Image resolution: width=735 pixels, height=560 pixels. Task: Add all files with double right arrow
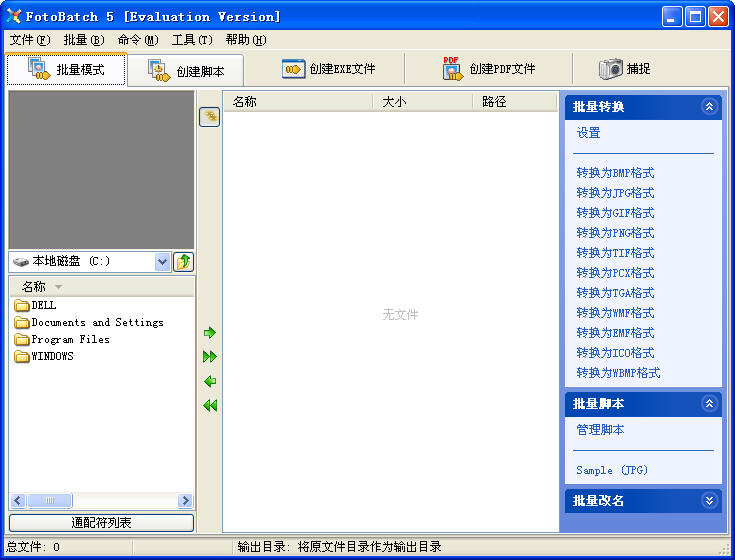point(210,357)
